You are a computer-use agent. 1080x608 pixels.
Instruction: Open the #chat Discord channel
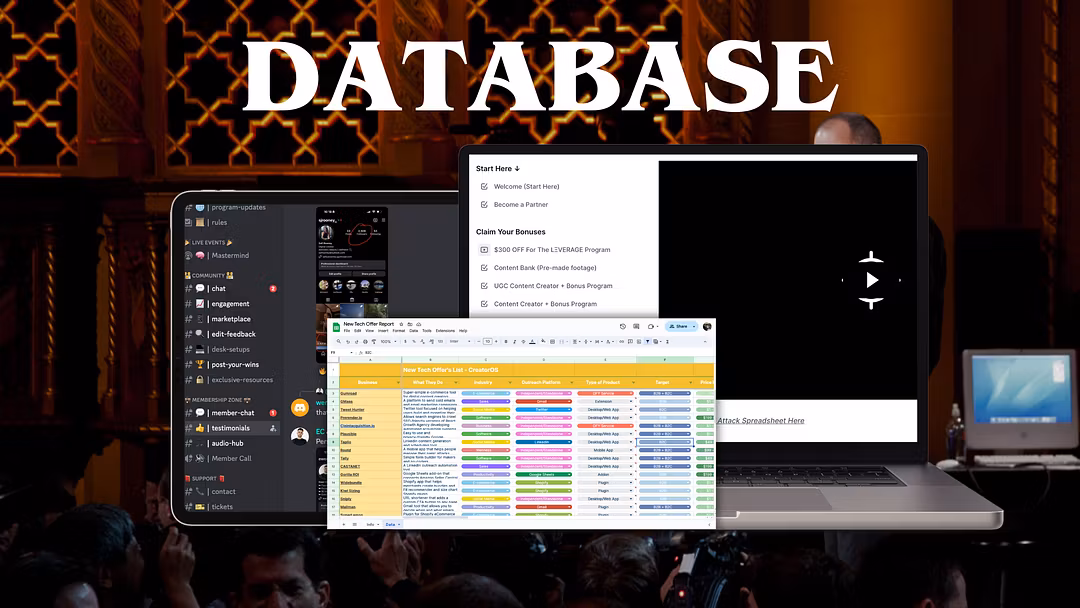(x=219, y=288)
